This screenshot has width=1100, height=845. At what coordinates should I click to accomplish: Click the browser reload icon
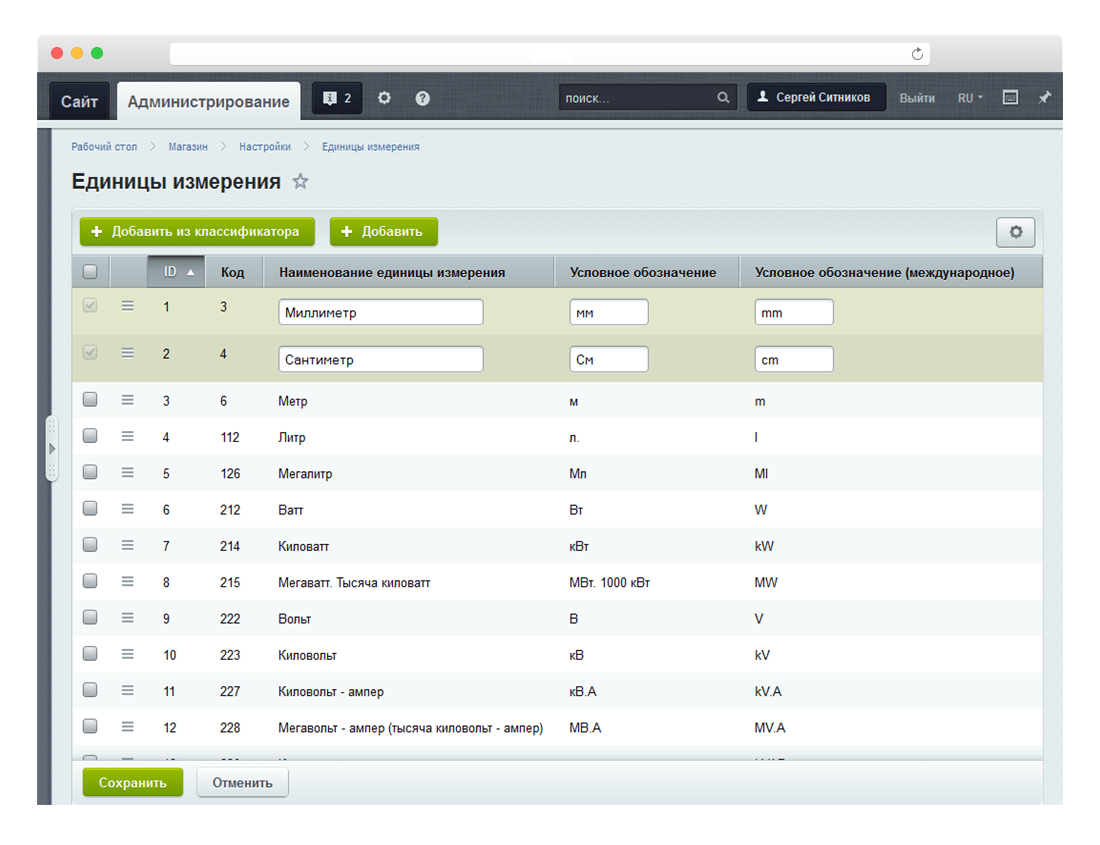tap(917, 53)
